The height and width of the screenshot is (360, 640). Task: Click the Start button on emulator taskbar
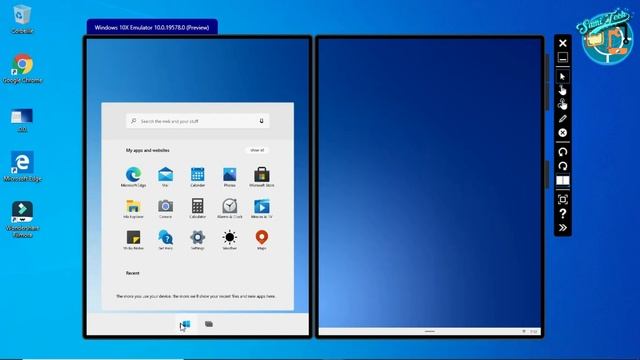click(x=185, y=324)
